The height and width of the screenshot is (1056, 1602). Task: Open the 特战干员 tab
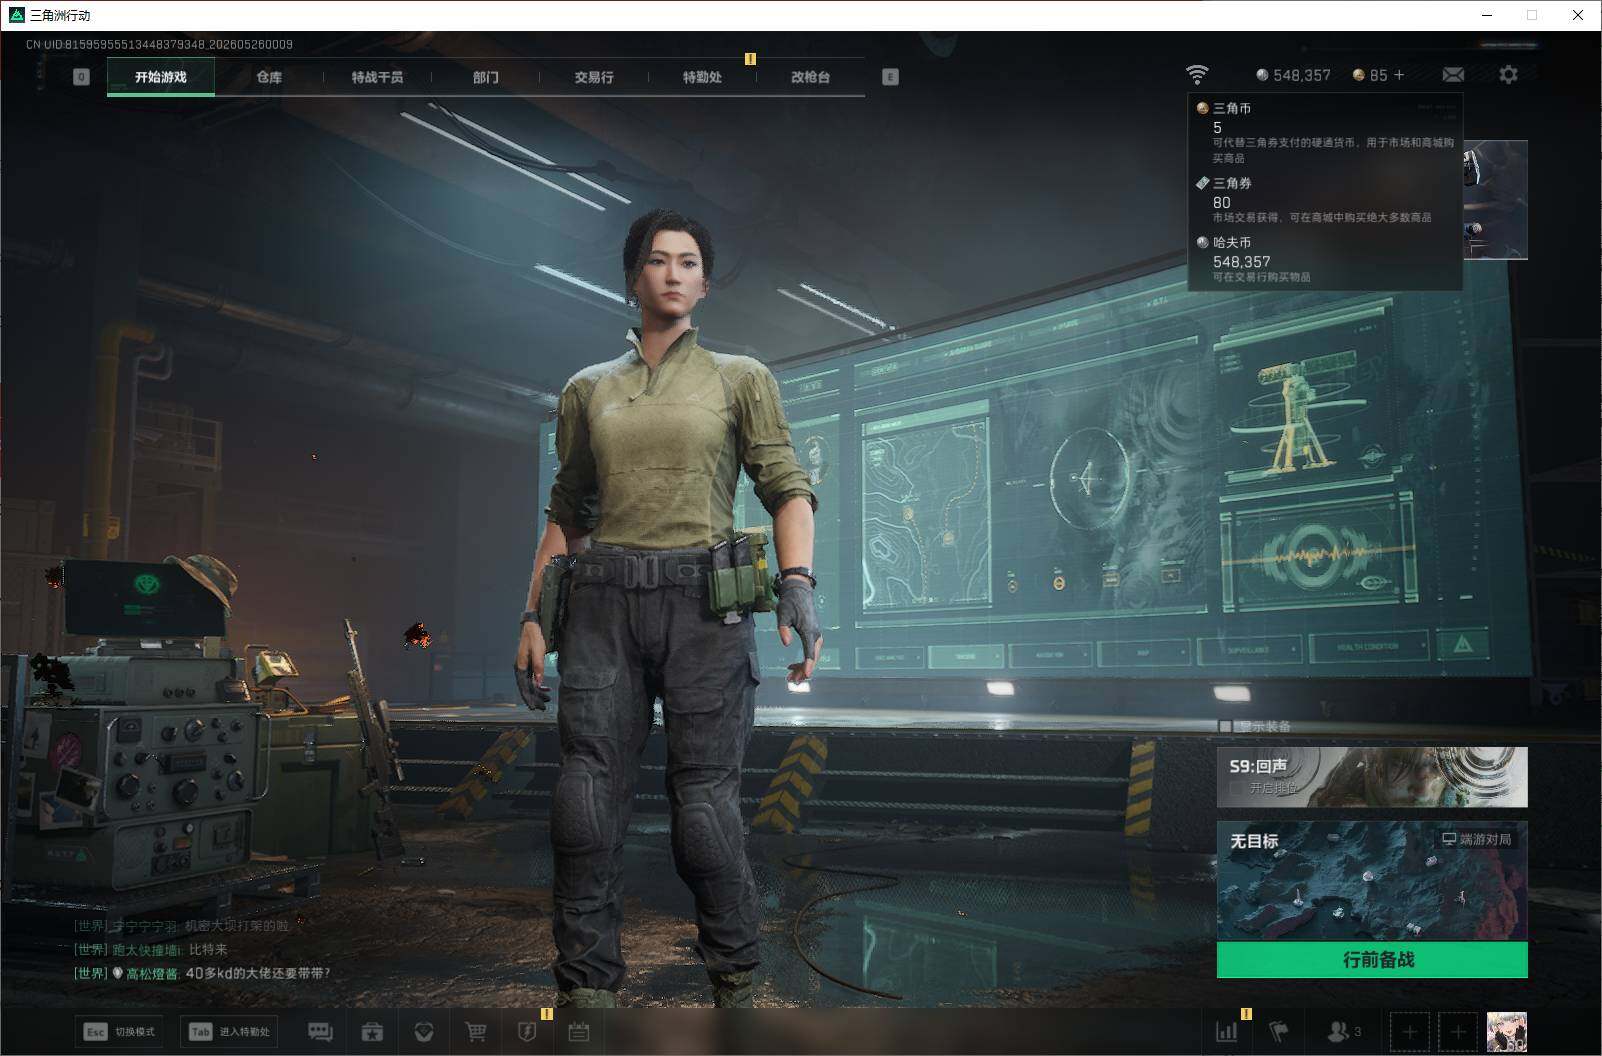[x=377, y=77]
